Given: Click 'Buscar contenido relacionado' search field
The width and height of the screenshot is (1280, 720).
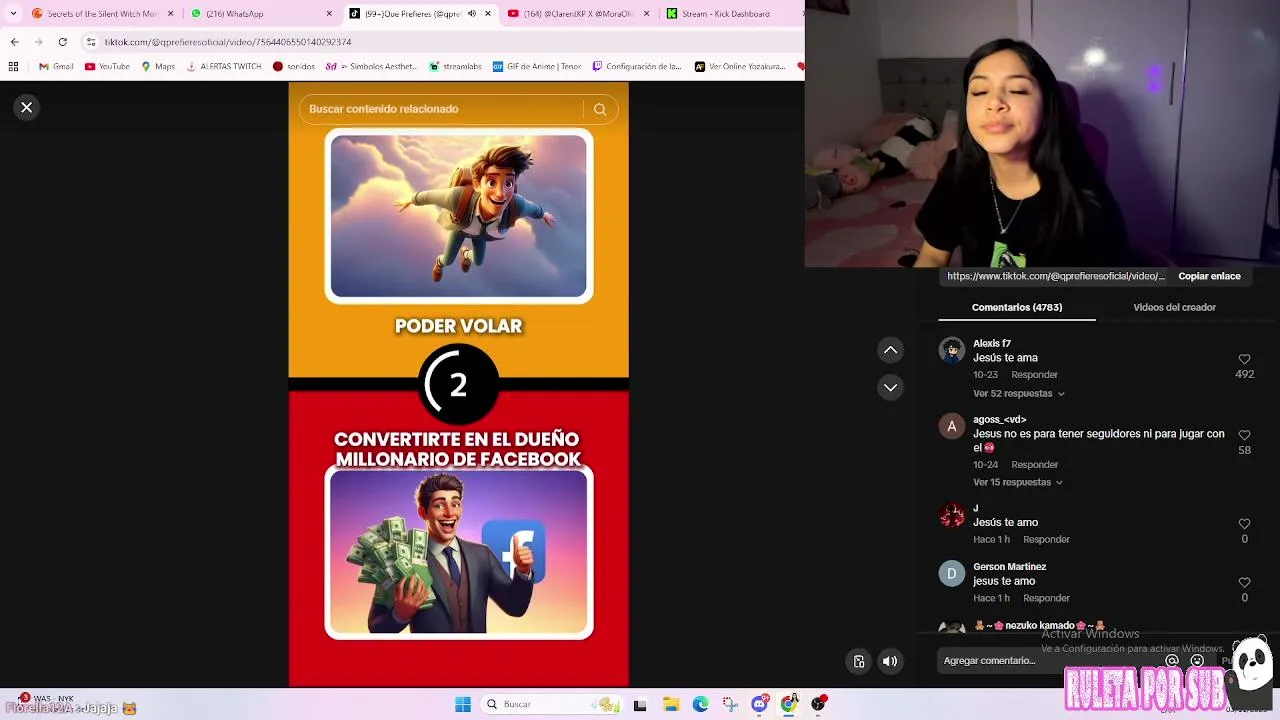Looking at the screenshot, I should click(440, 109).
